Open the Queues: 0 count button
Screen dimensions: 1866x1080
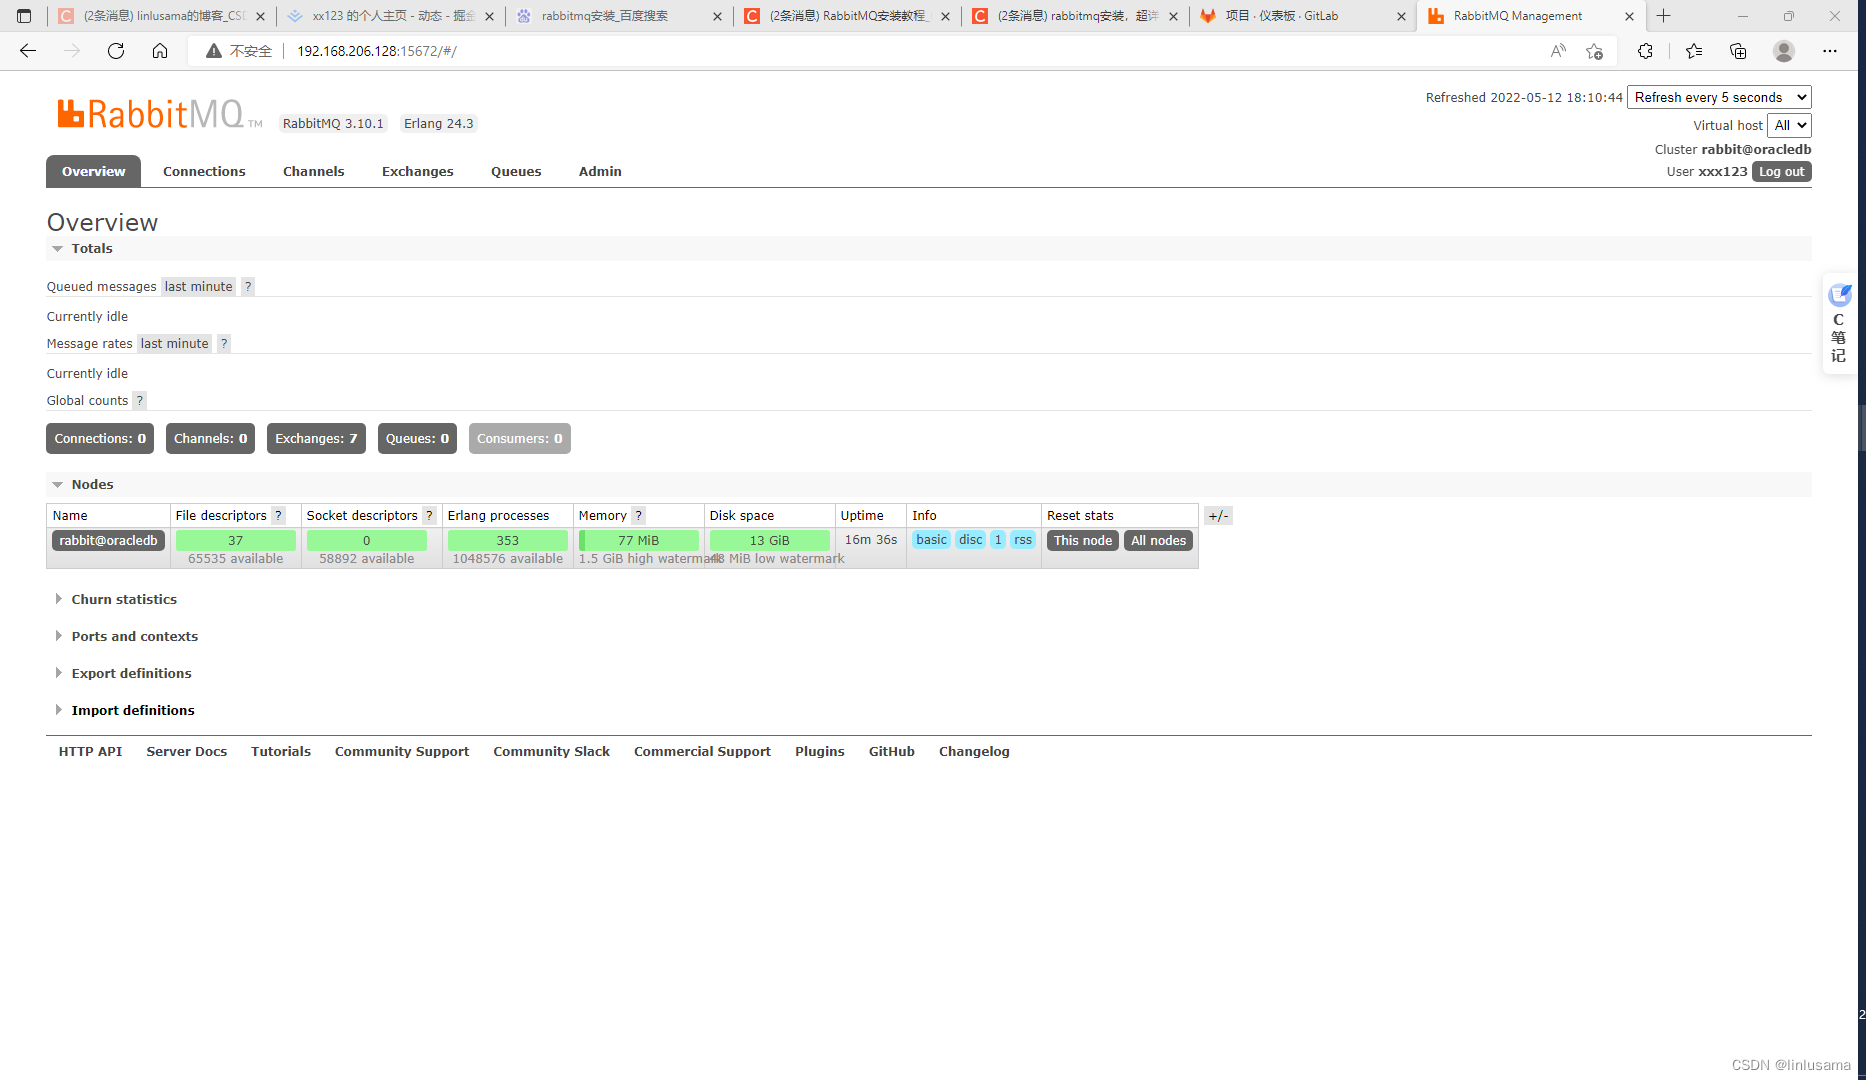pos(417,439)
